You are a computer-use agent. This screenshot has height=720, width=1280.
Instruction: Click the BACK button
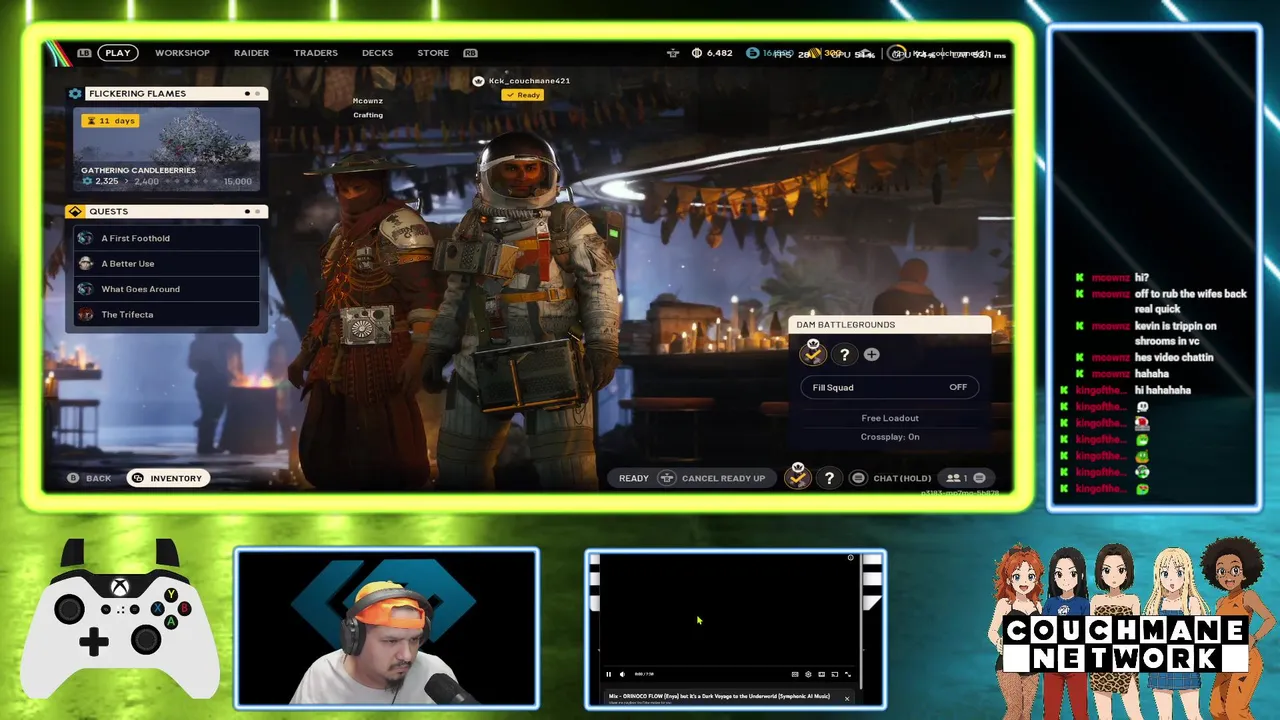click(90, 478)
